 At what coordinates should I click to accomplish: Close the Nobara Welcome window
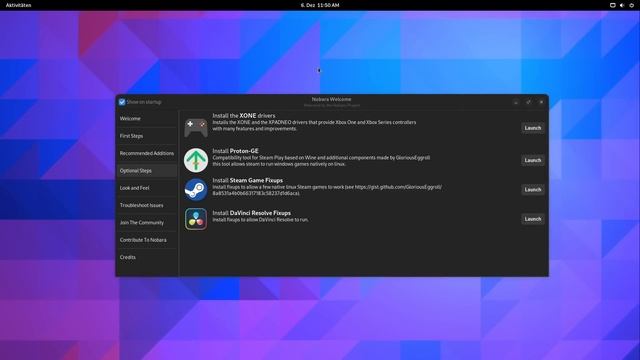point(541,102)
